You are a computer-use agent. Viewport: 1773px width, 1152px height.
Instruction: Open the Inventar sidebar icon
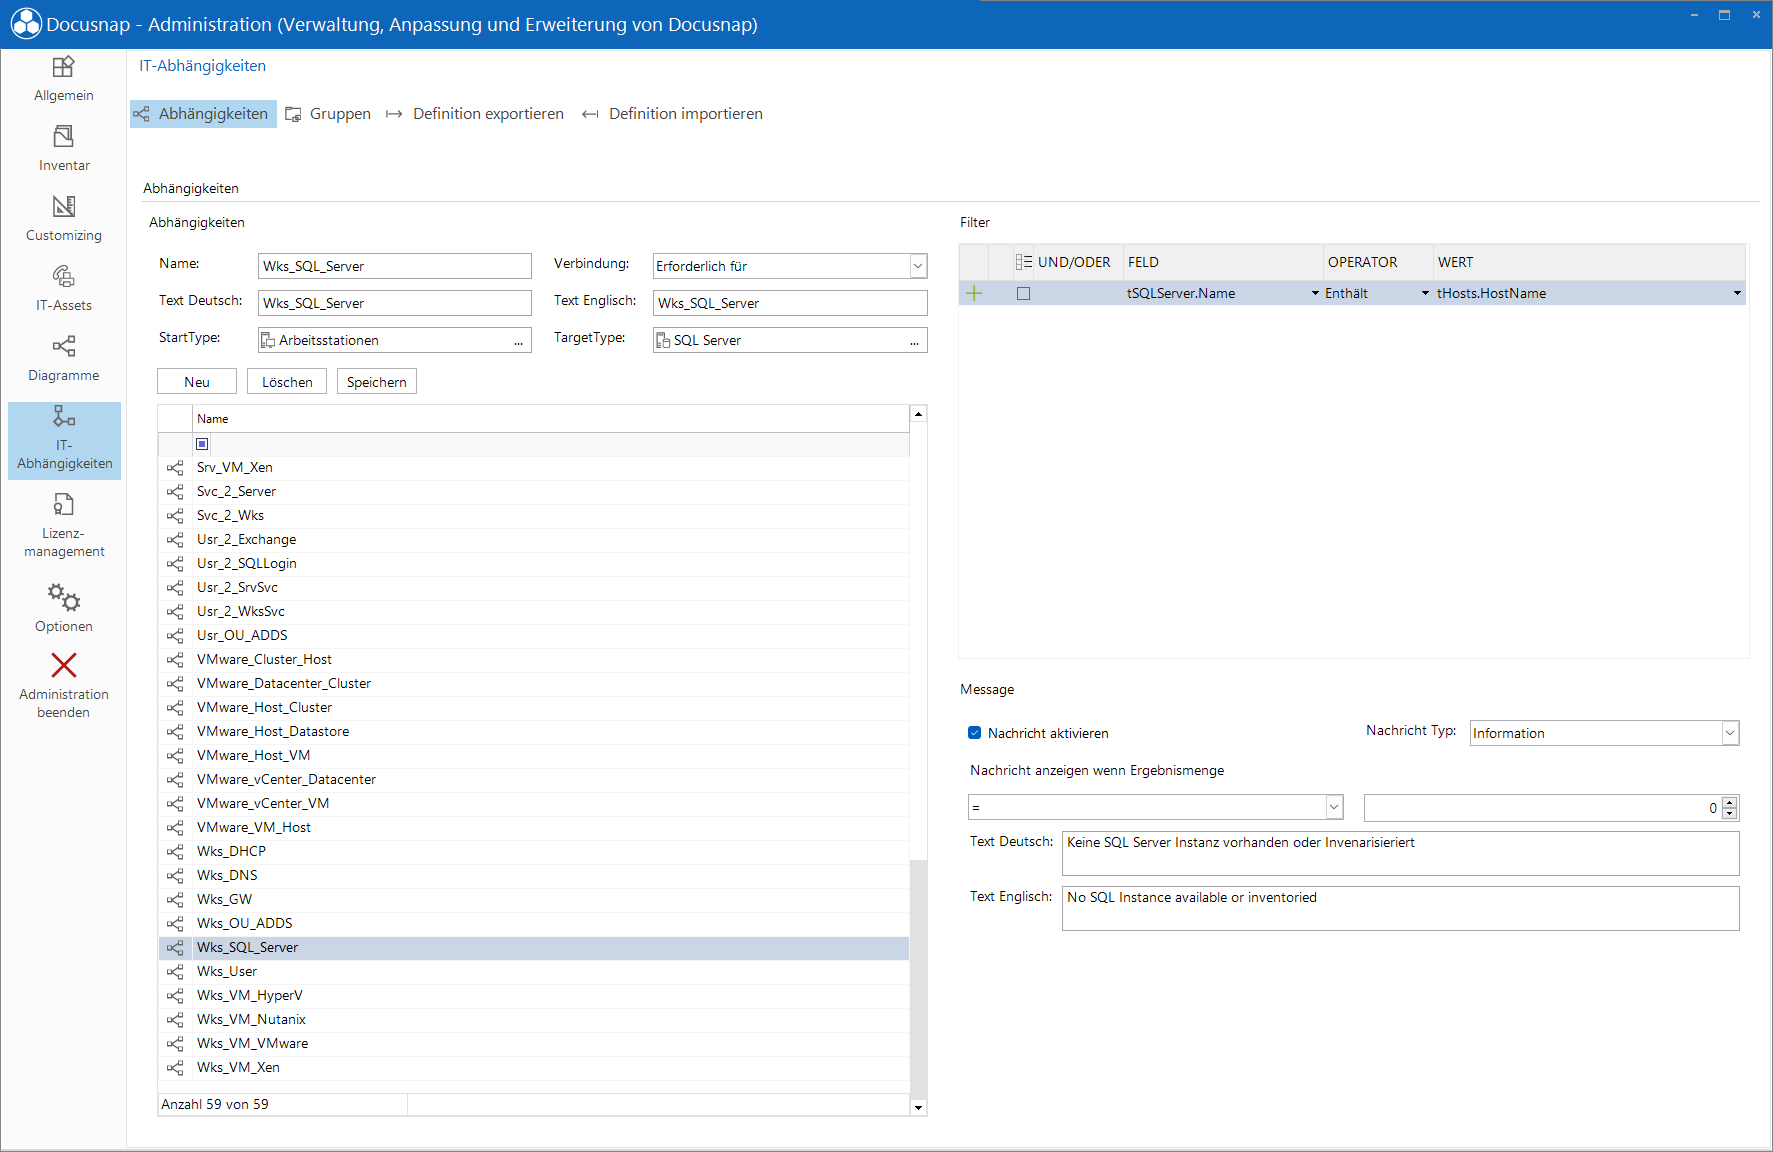[64, 136]
